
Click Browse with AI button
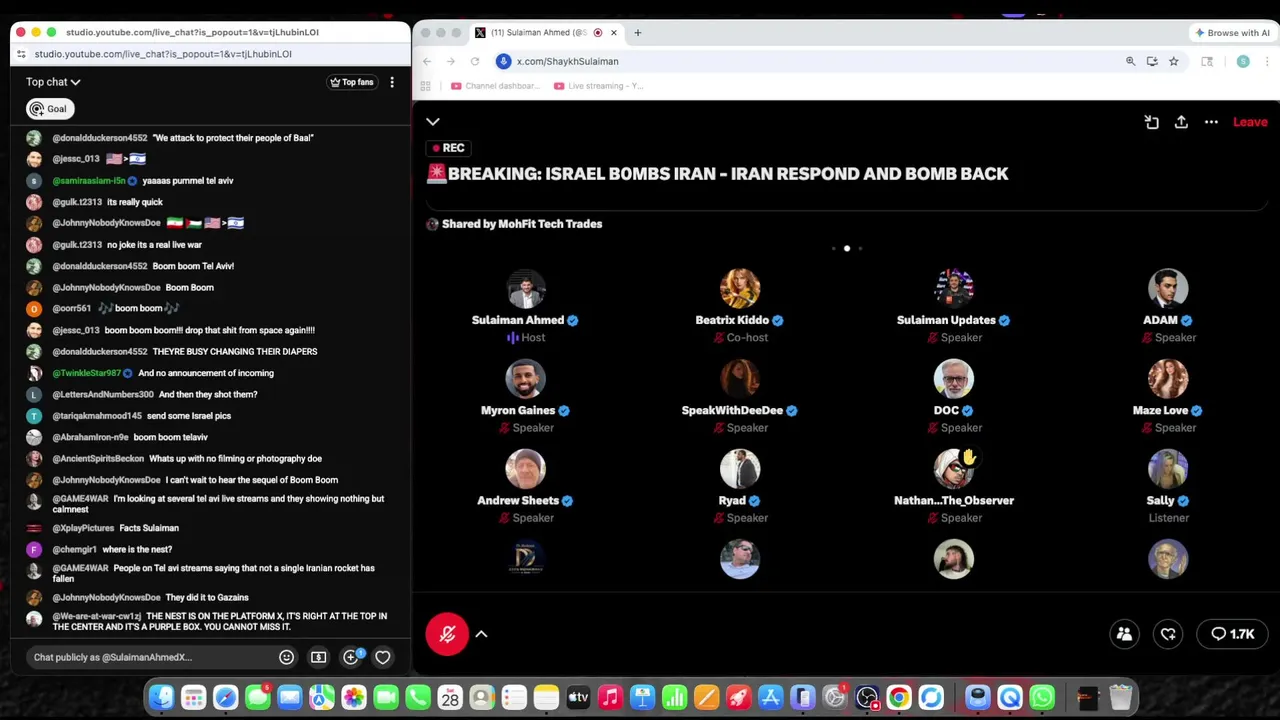1232,32
